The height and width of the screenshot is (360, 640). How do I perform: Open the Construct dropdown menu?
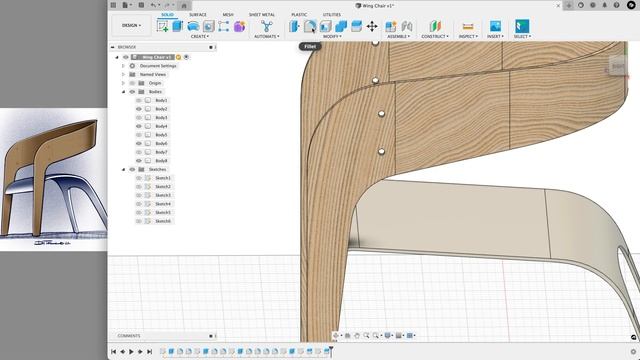435,36
